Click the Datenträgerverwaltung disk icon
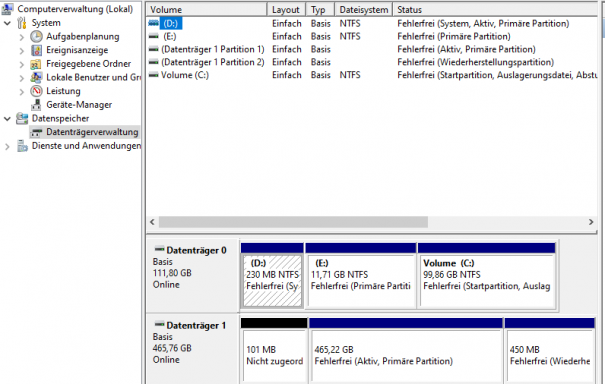Image resolution: width=605 pixels, height=384 pixels. (36, 132)
